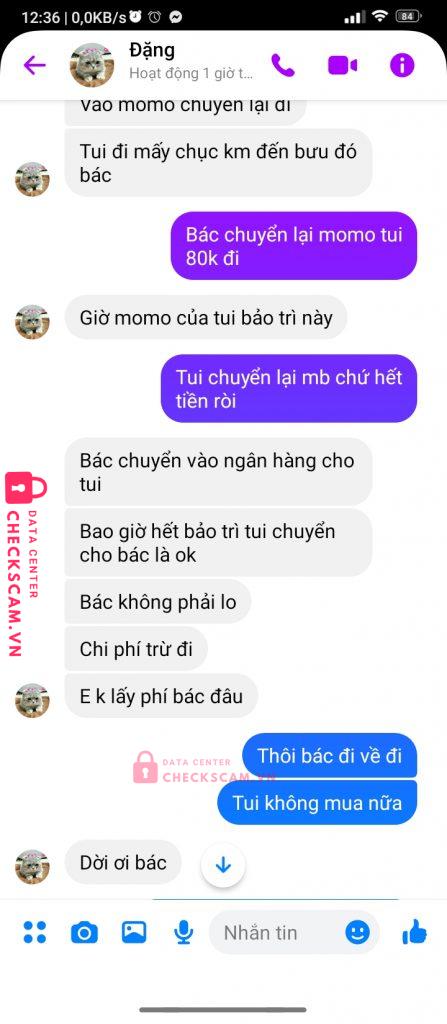Open the photo gallery picker
Screen dimensions: 447x1024
pos(134,932)
